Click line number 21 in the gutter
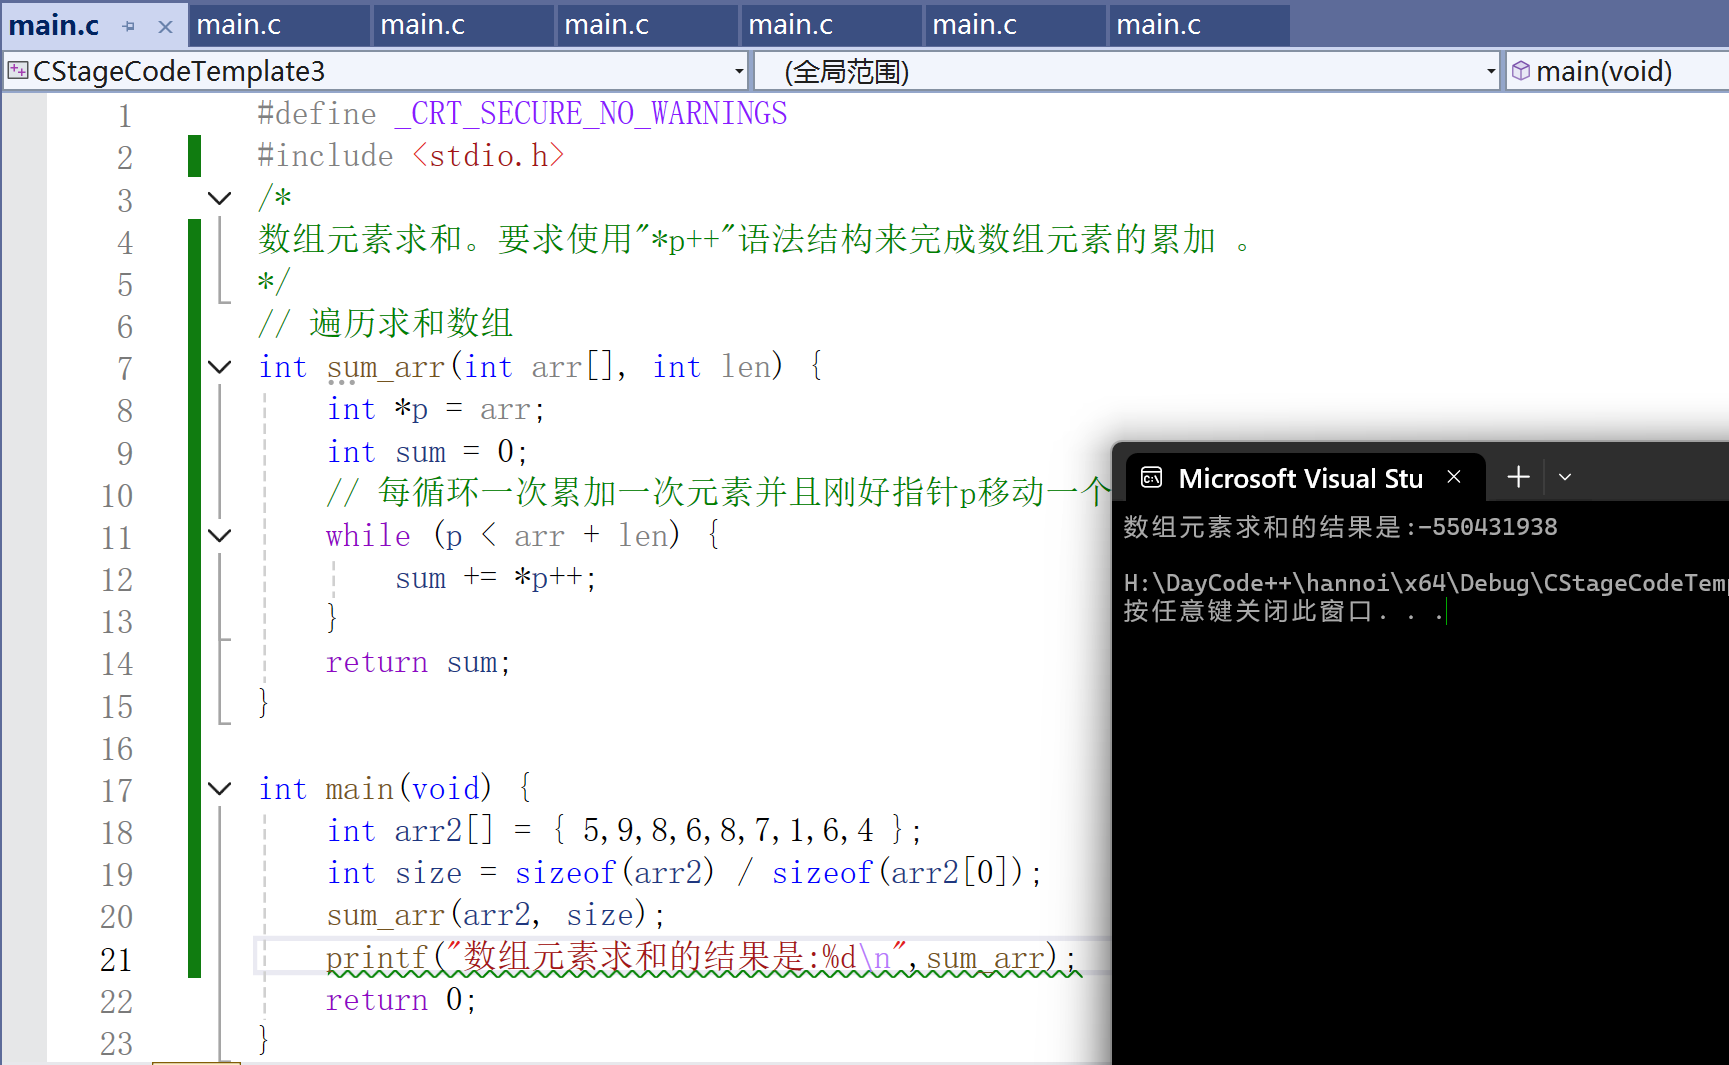Screen dimensions: 1729x1065 [116, 960]
